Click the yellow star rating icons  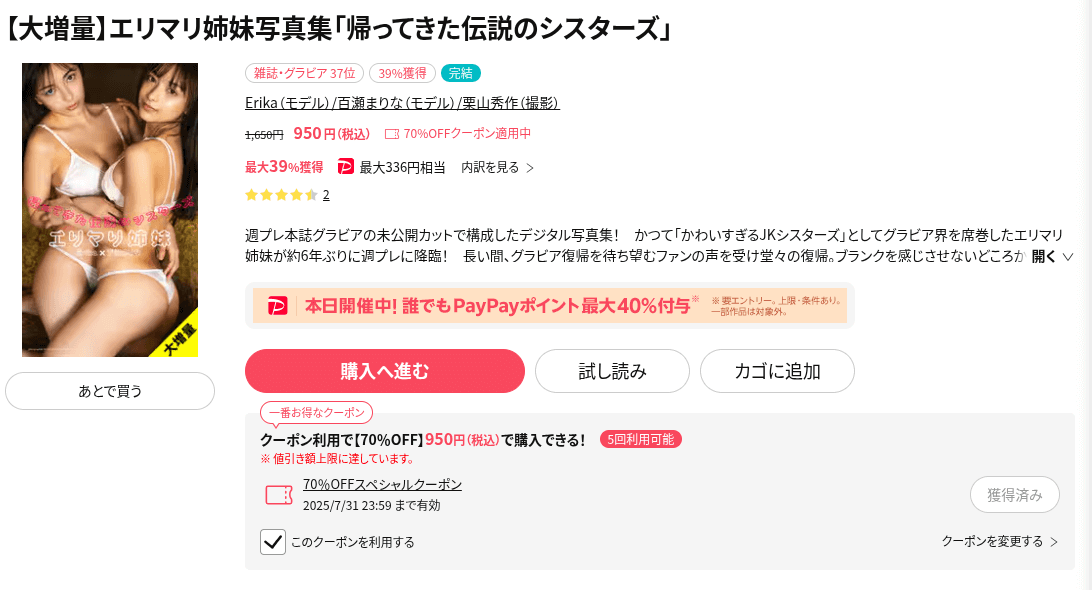click(281, 195)
